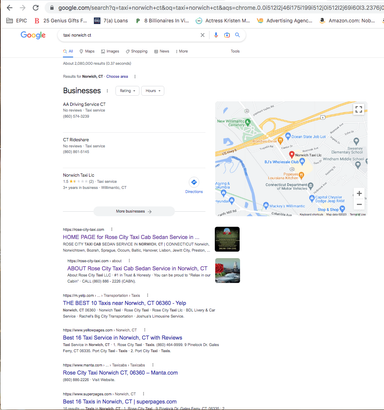Click the Rose City Taxi home thumbnail

coord(227,239)
